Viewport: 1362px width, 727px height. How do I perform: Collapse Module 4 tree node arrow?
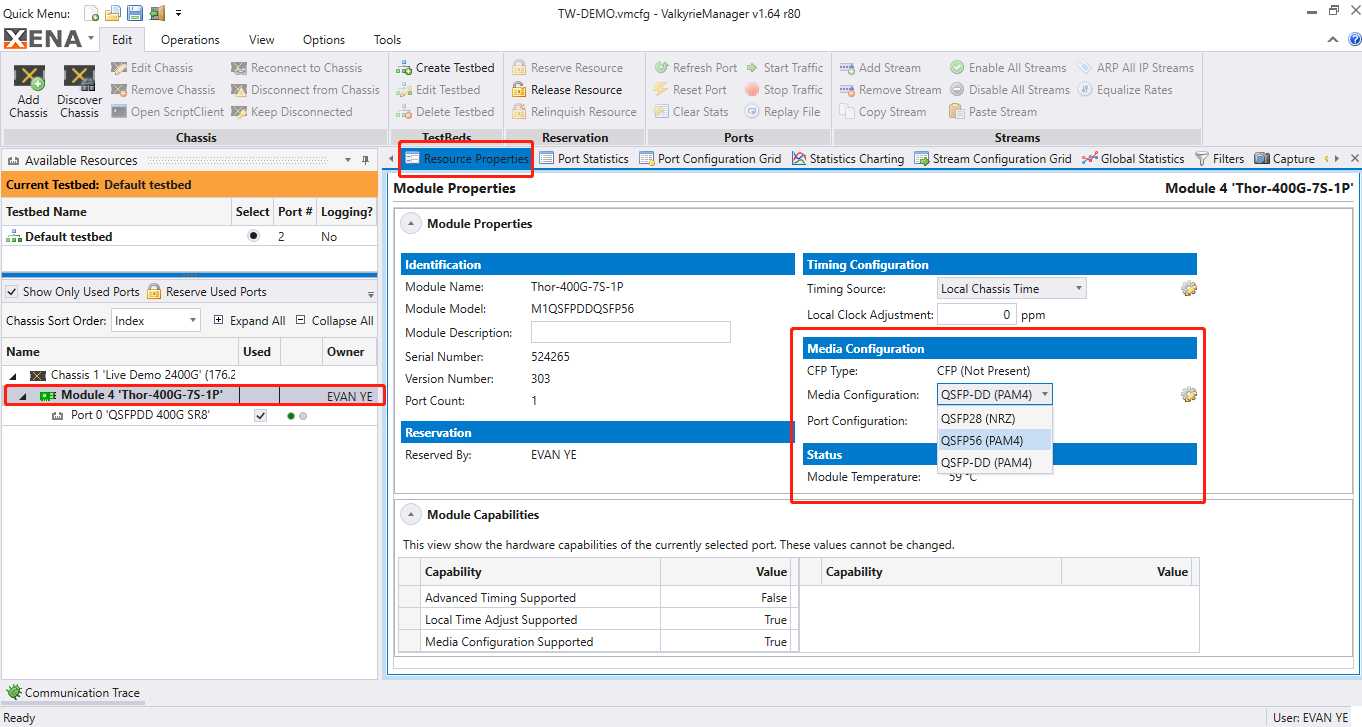click(23, 396)
